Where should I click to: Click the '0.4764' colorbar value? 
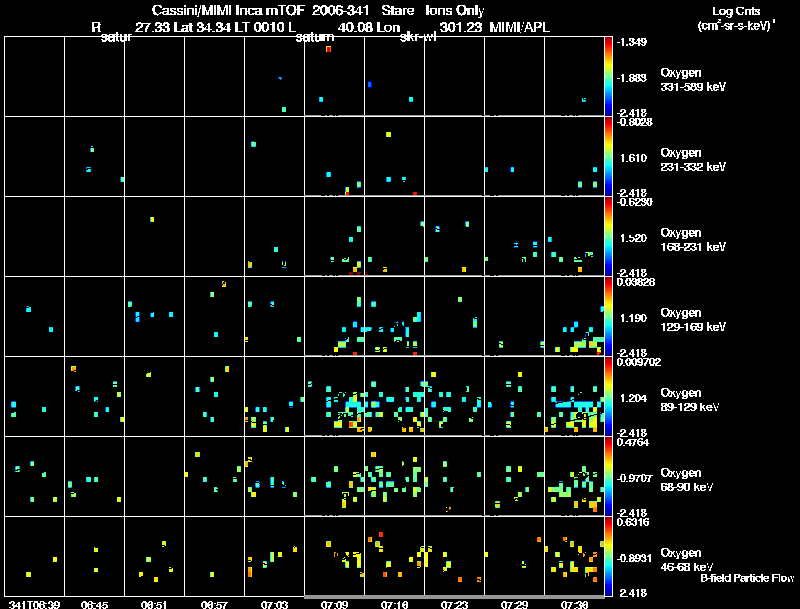633,442
